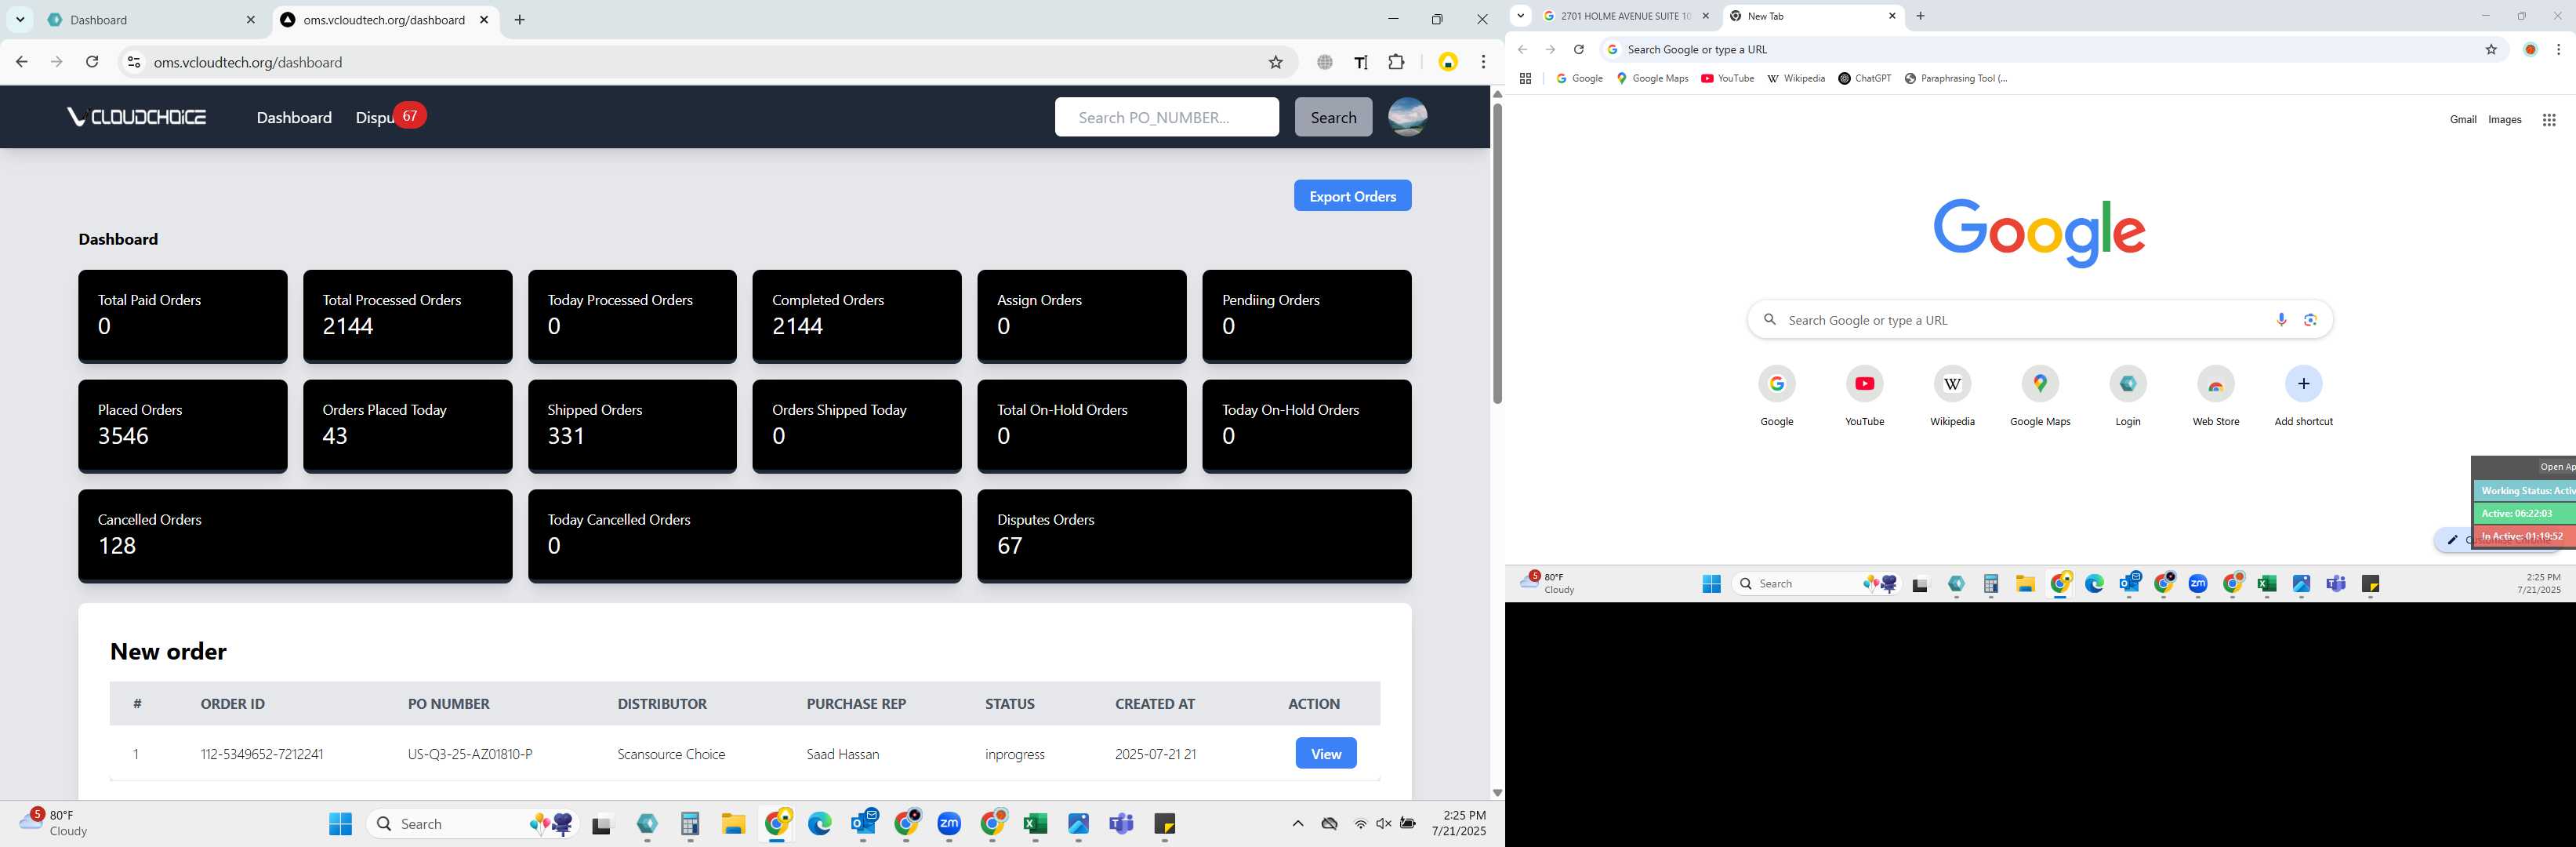
Task: Open the user avatar in CloudChoice header
Action: point(1407,117)
